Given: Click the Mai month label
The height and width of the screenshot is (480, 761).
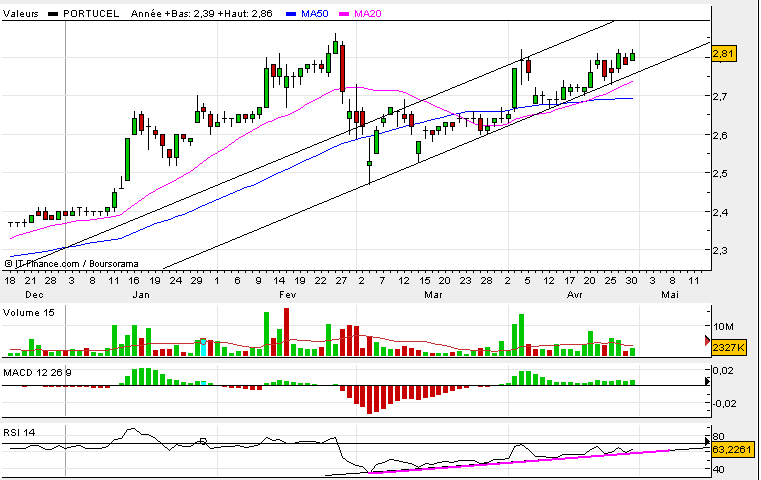Looking at the screenshot, I should [670, 295].
